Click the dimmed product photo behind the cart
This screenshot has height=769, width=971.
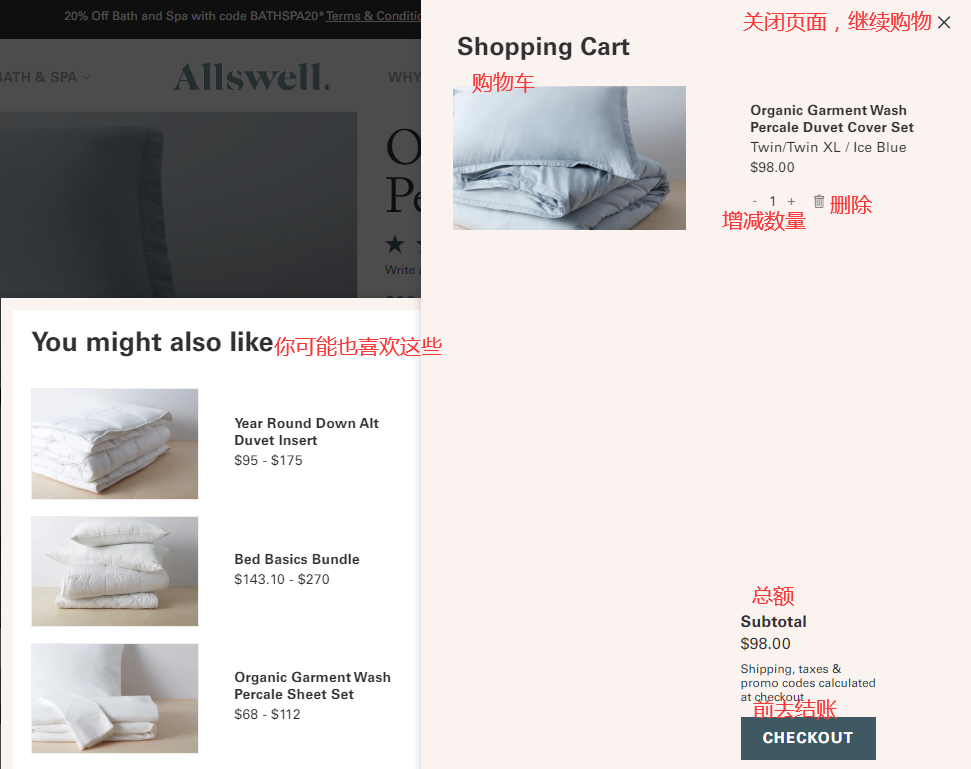(x=178, y=204)
